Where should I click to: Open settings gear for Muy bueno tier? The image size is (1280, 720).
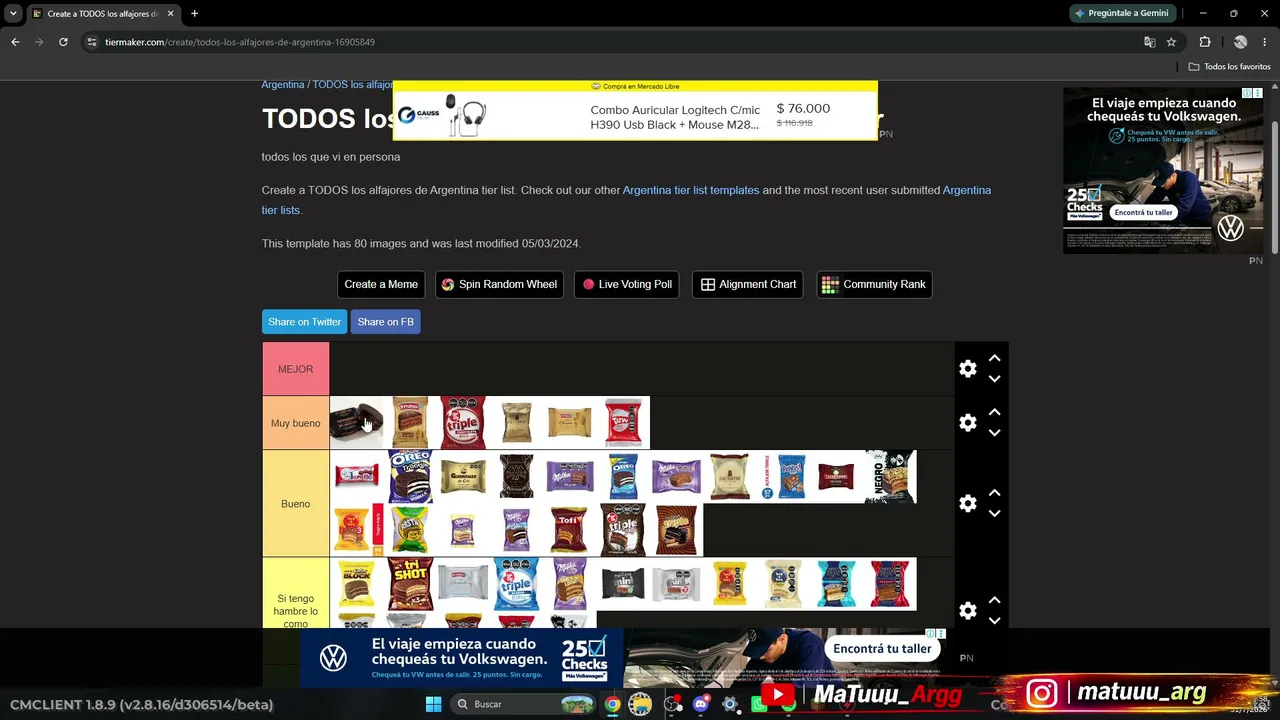tap(967, 423)
